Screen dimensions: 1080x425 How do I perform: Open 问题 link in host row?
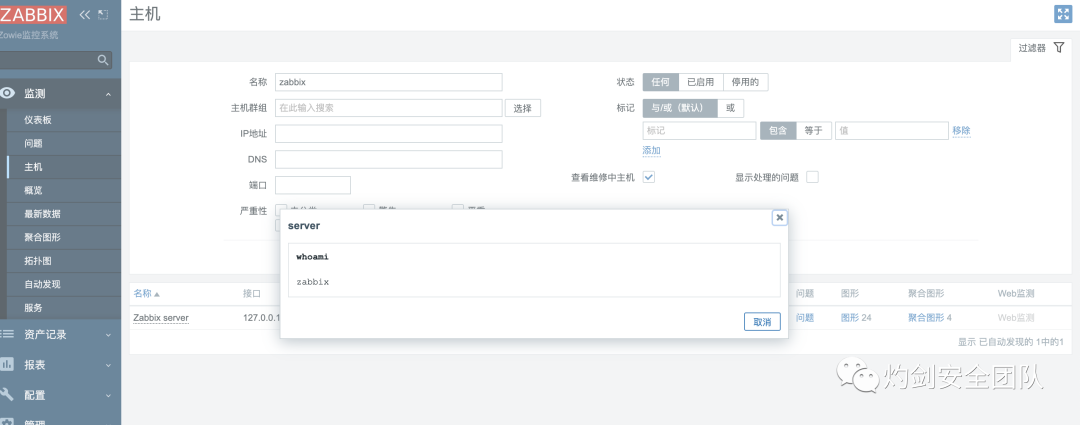[805, 318]
